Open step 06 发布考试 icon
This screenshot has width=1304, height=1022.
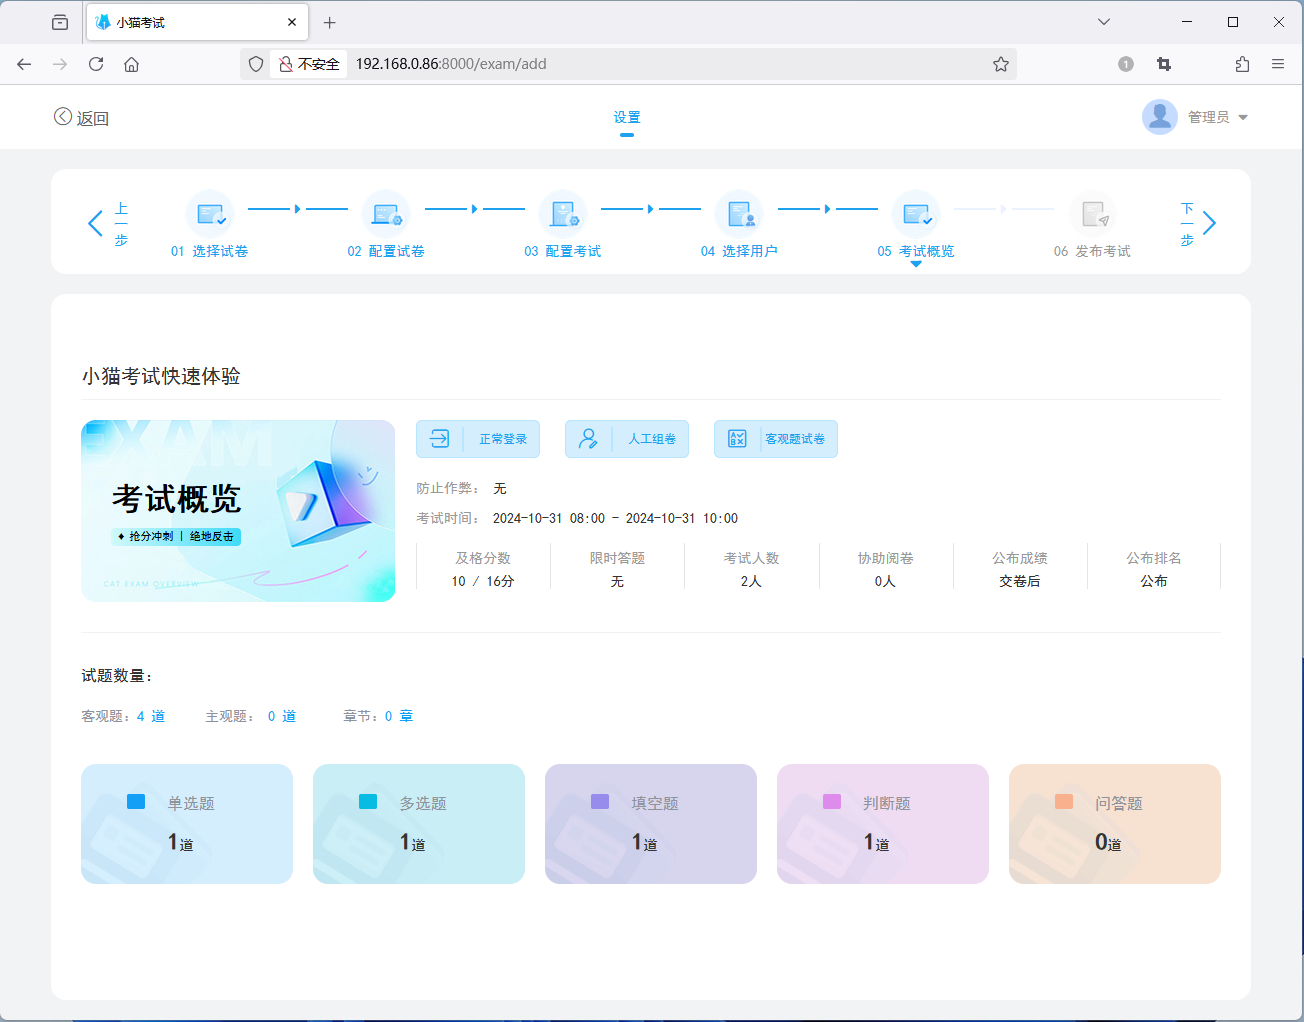click(x=1092, y=214)
